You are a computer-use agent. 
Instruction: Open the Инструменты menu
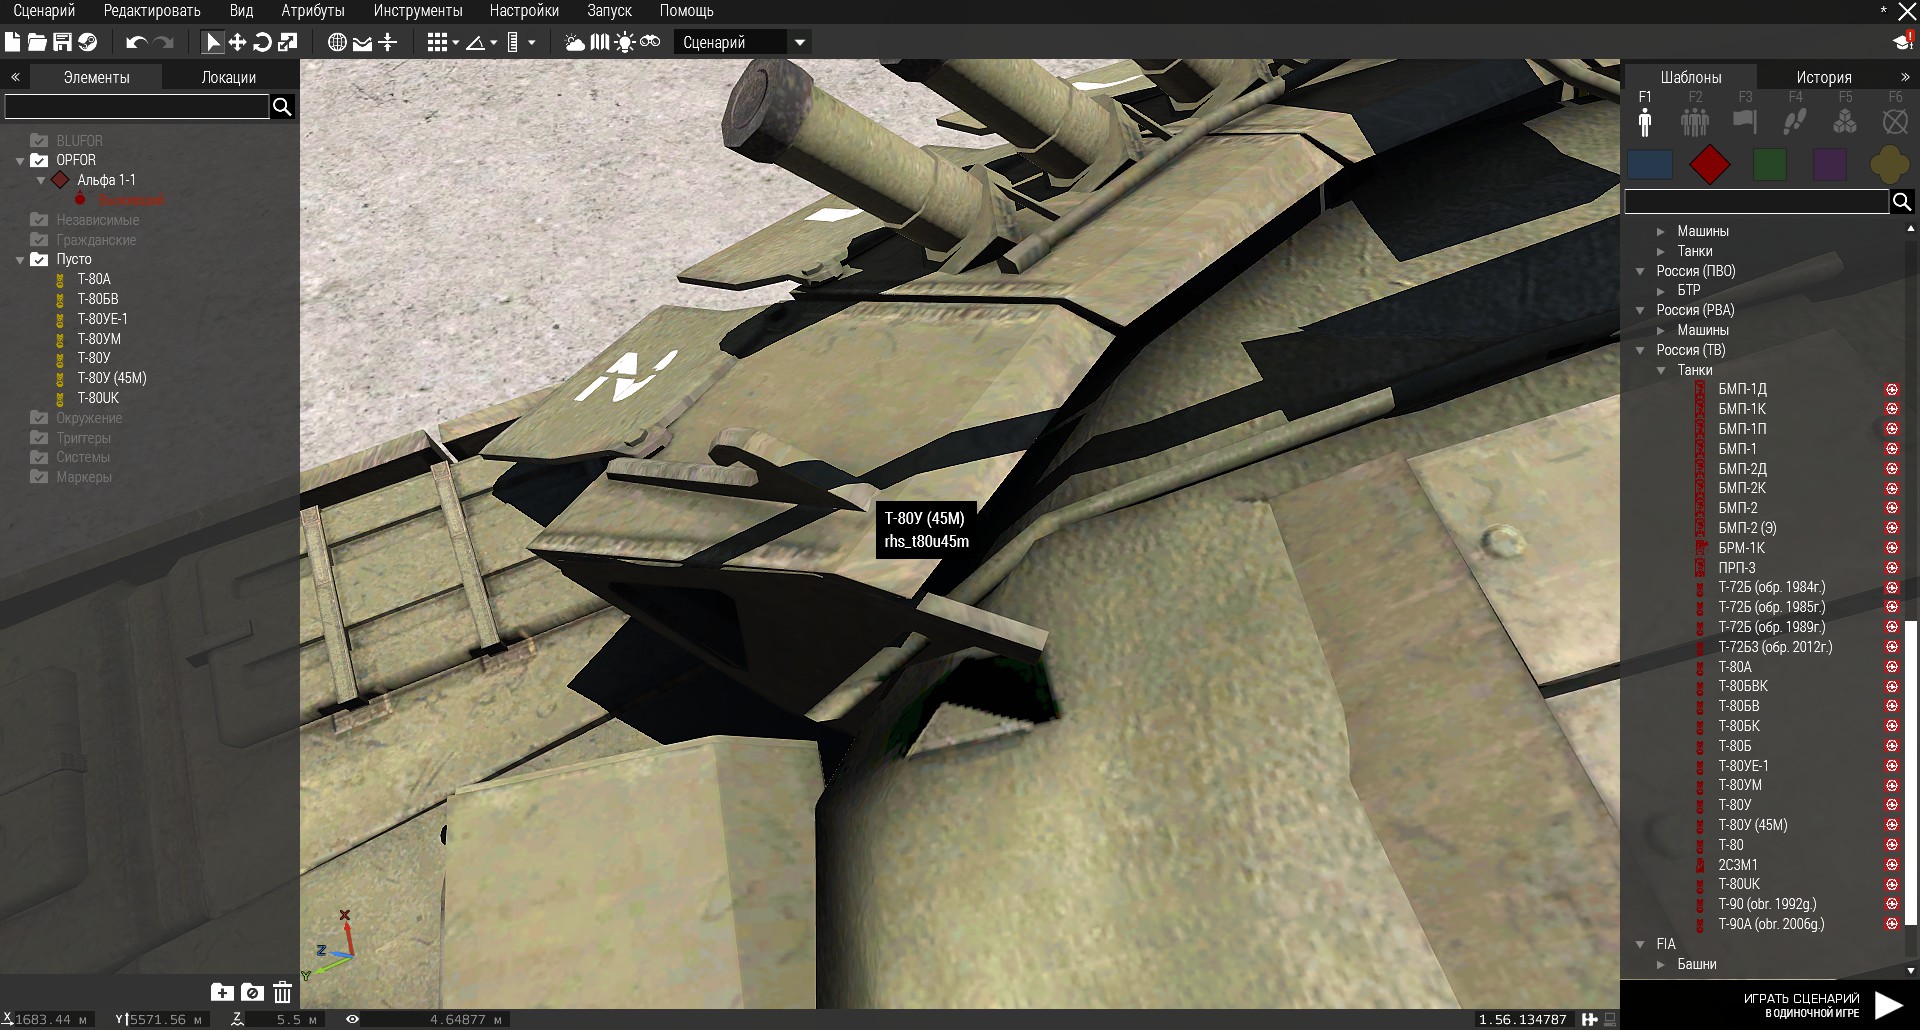(418, 11)
